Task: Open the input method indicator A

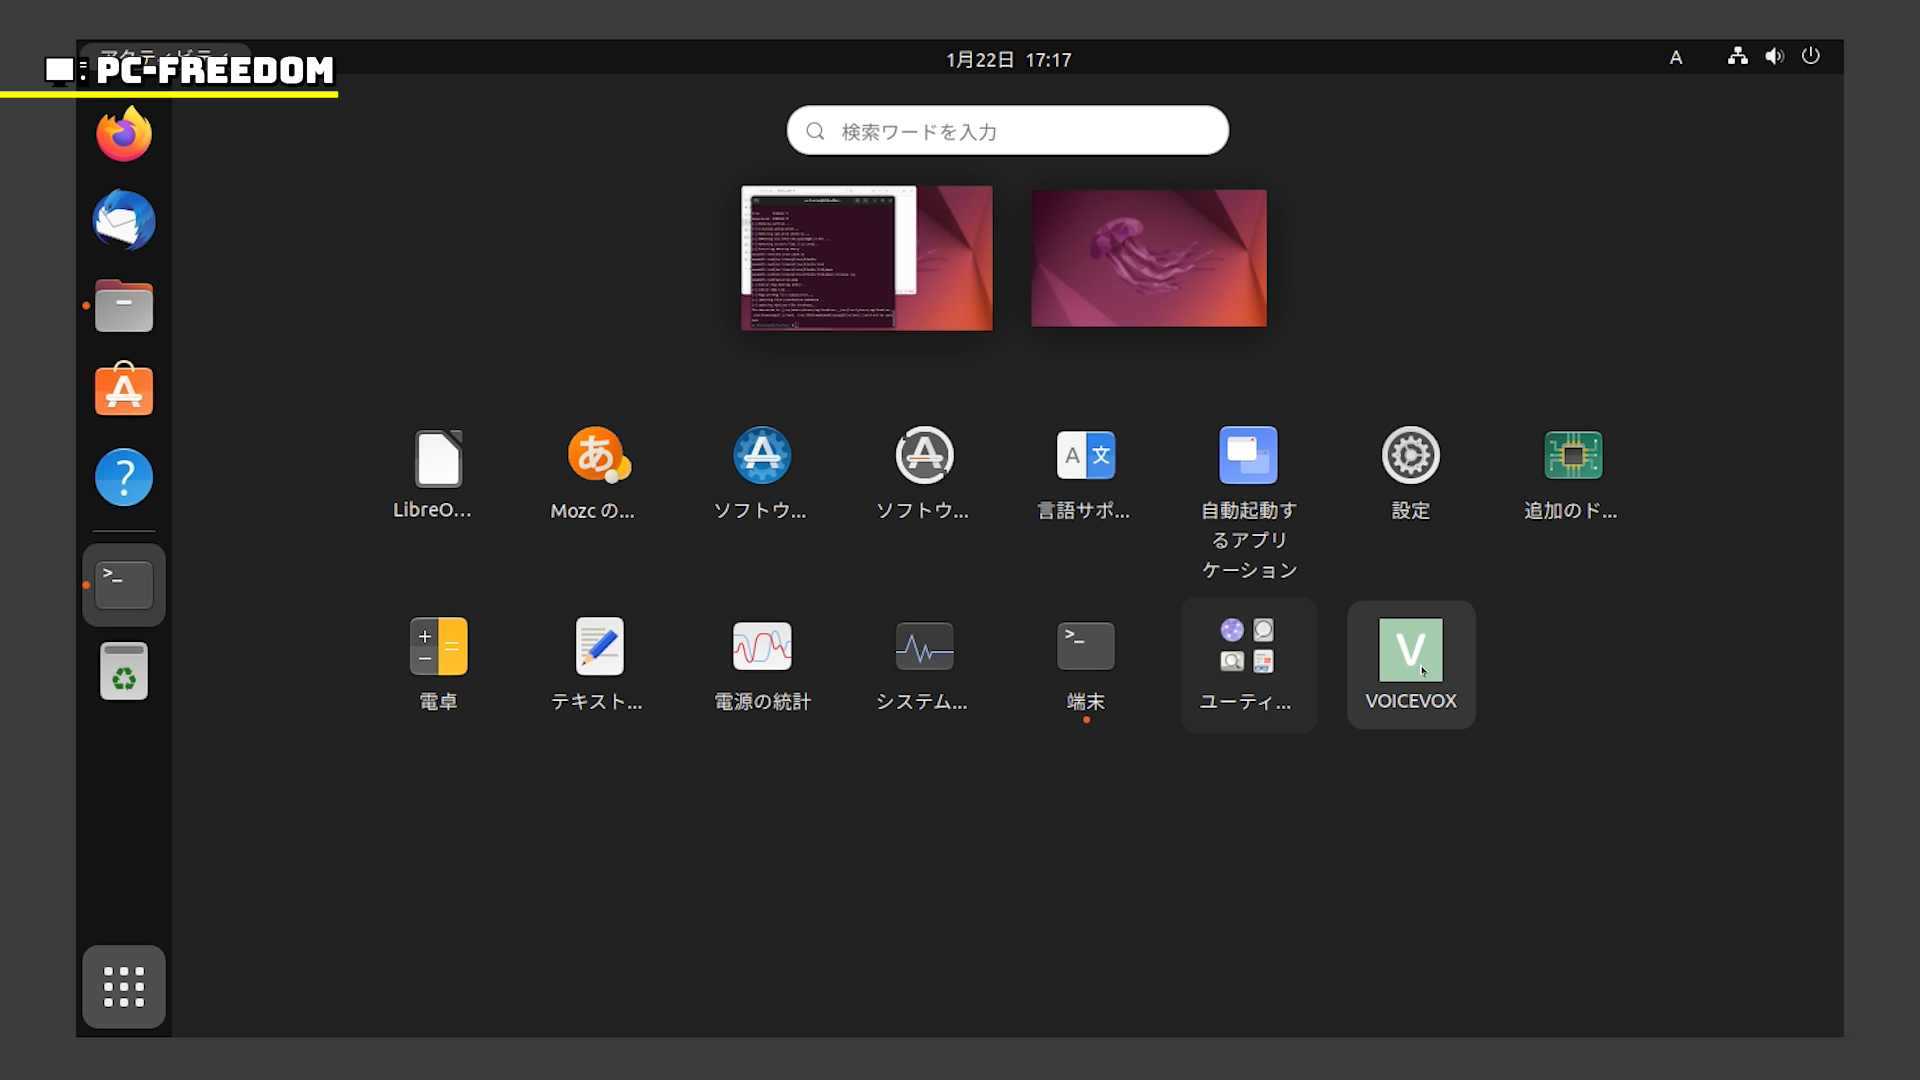Action: click(1676, 58)
